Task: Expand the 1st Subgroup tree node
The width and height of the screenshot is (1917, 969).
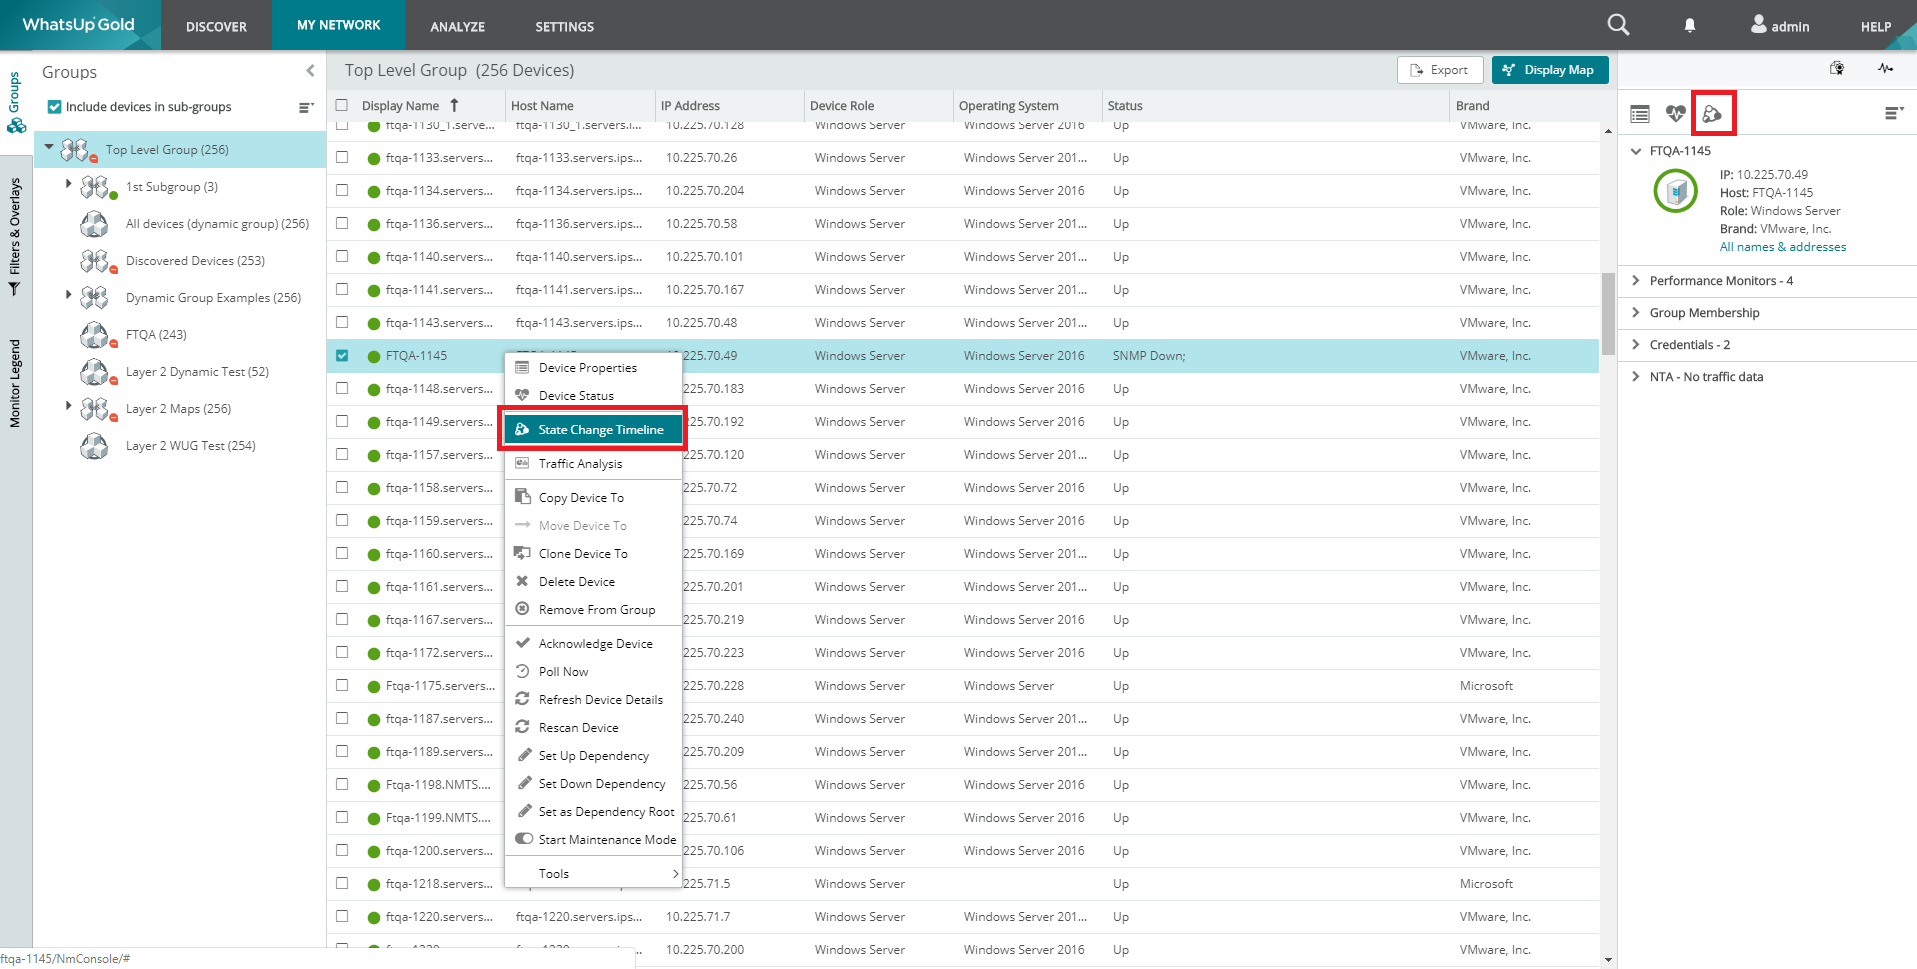Action: coord(68,184)
